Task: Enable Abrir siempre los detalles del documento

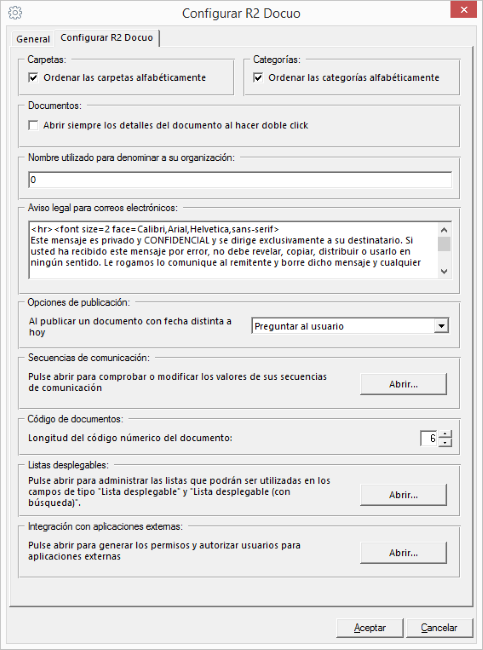Action: [33, 125]
